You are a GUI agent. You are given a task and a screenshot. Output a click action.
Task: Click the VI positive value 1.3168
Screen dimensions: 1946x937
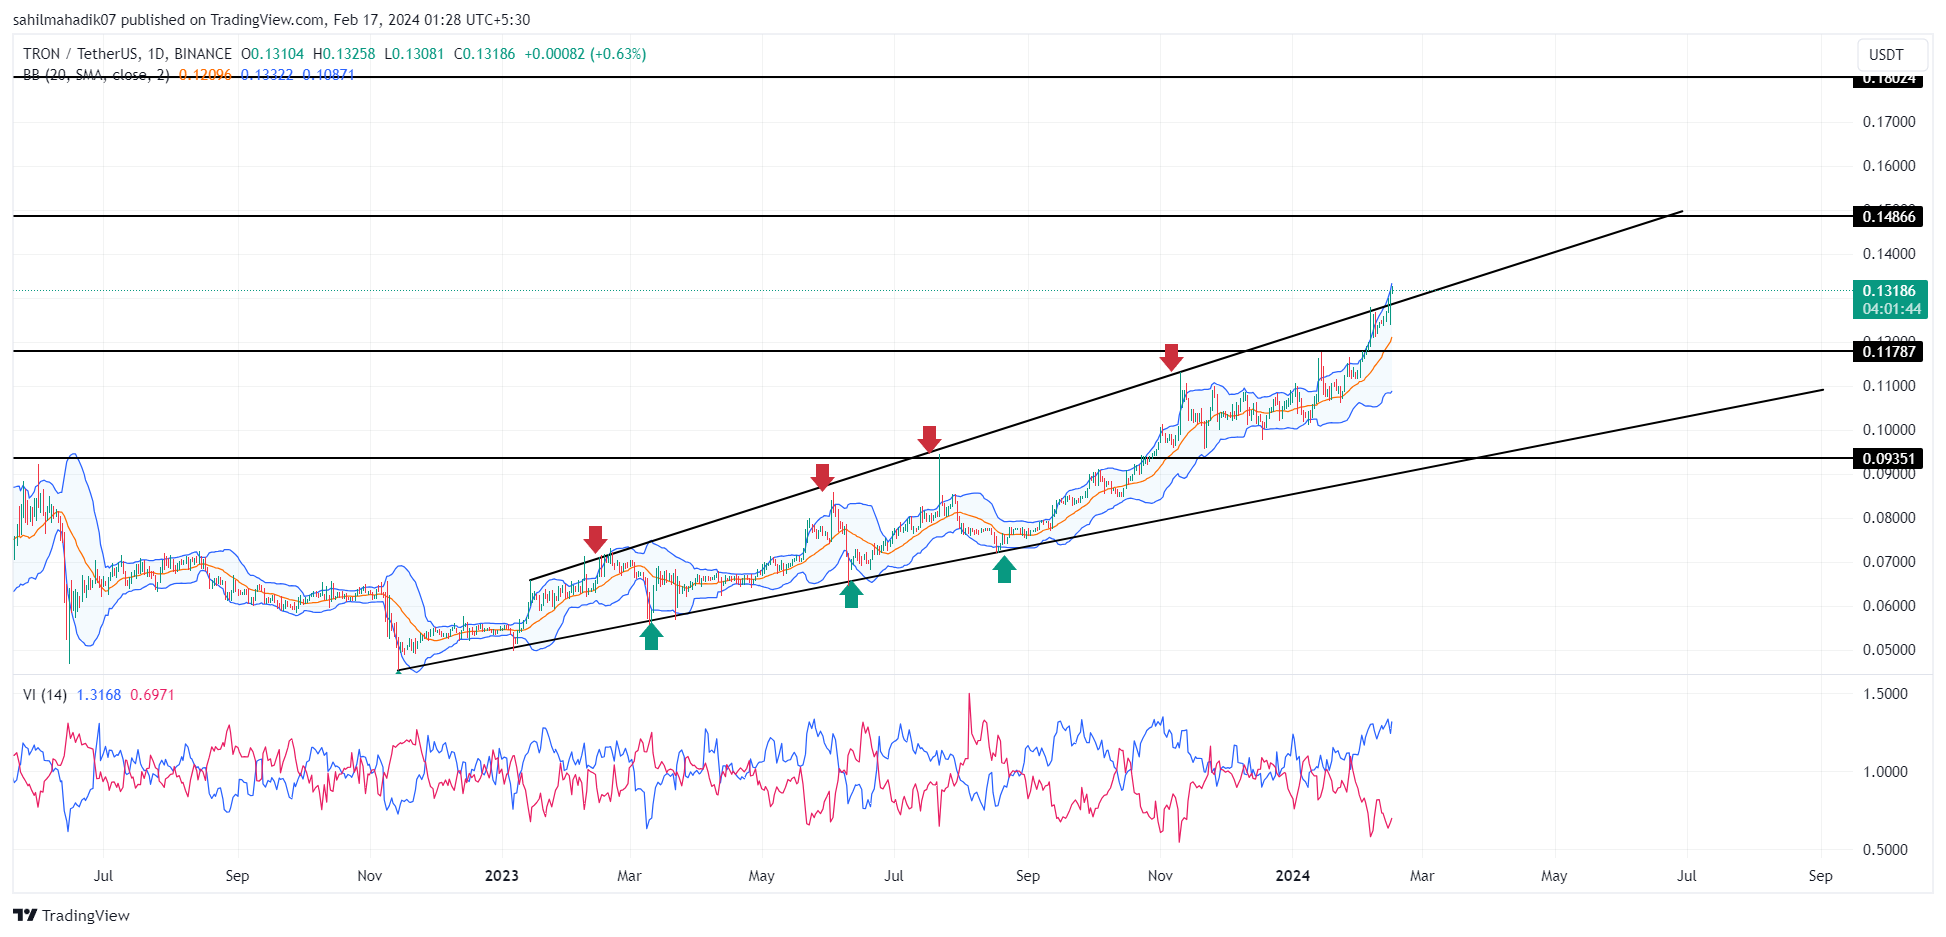[99, 694]
